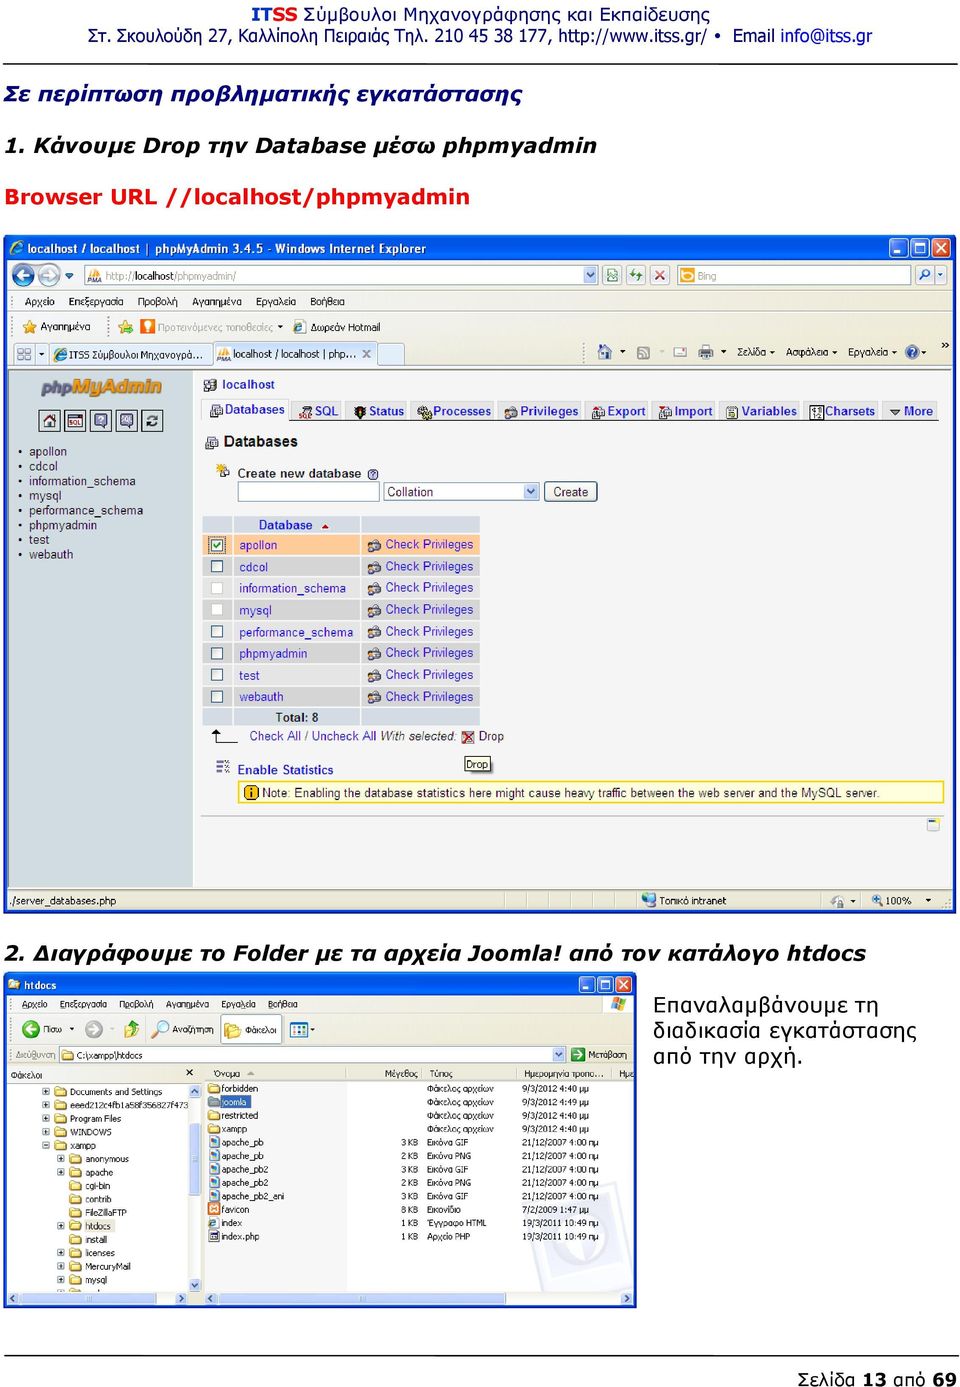Click the compatibility view icon beside the address bar
The image size is (960, 1387).
coord(612,275)
